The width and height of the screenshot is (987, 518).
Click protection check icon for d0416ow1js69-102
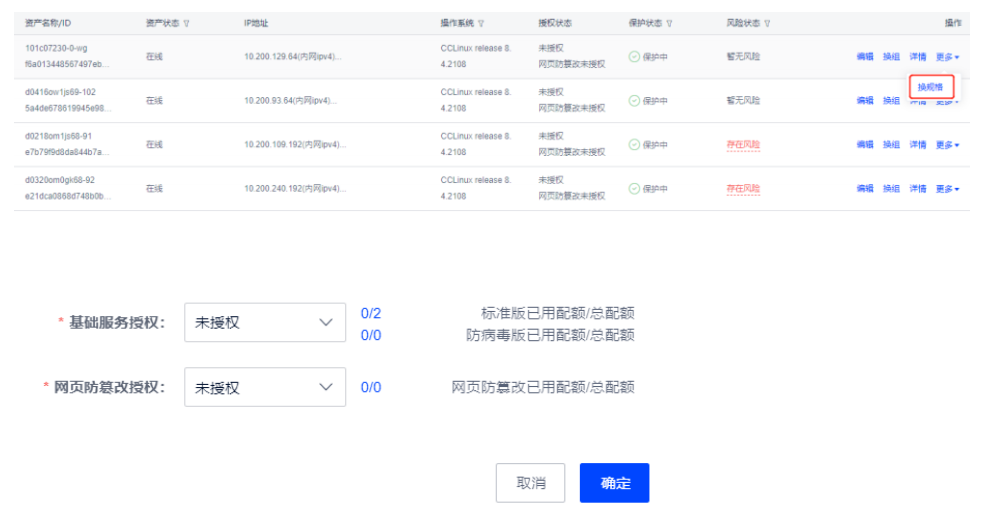634,101
